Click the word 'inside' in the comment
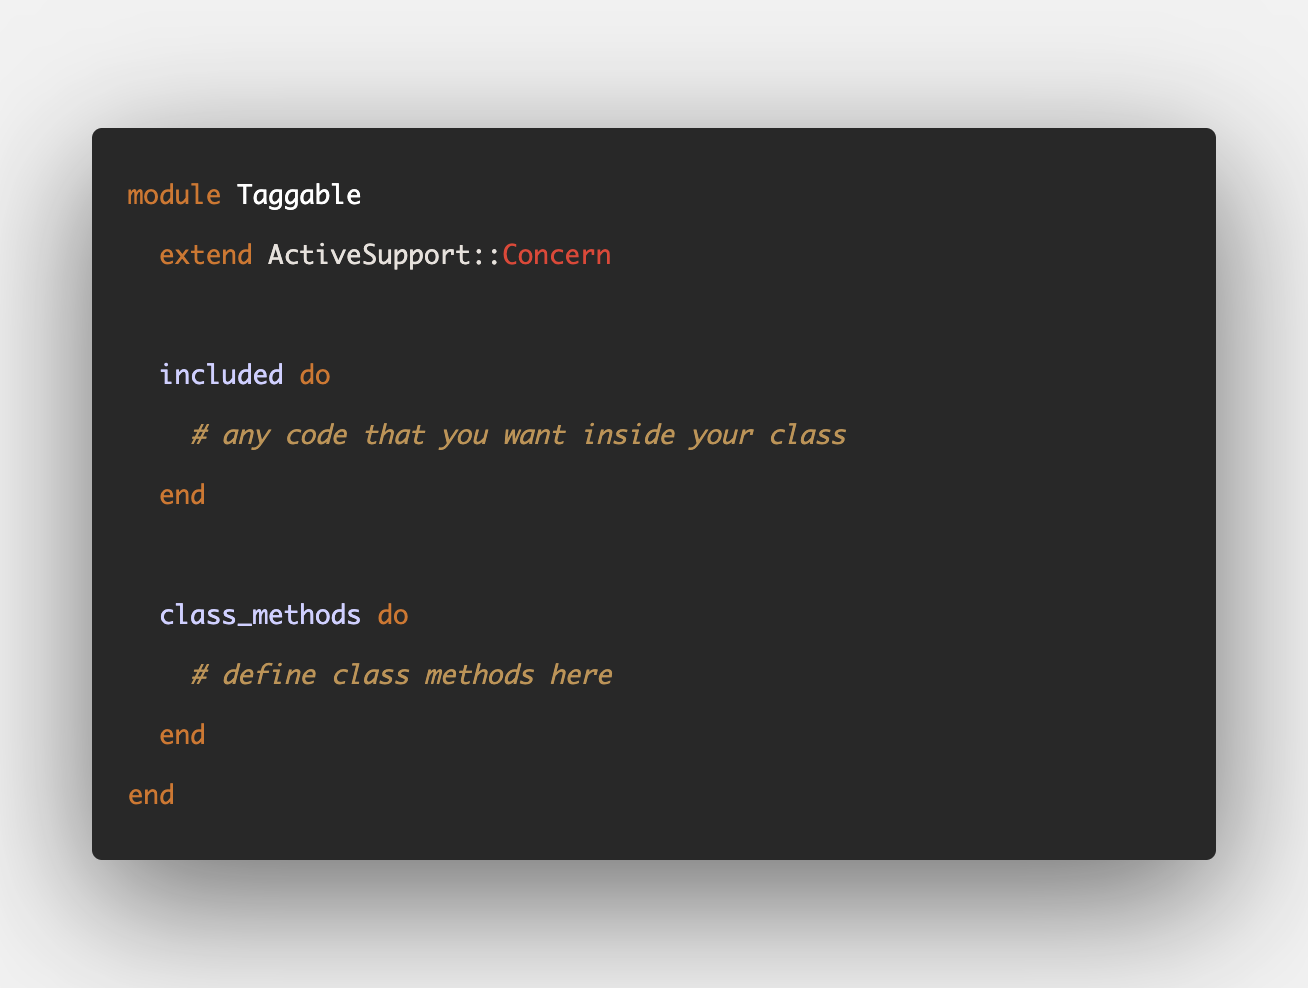Image resolution: width=1308 pixels, height=988 pixels. tap(628, 434)
